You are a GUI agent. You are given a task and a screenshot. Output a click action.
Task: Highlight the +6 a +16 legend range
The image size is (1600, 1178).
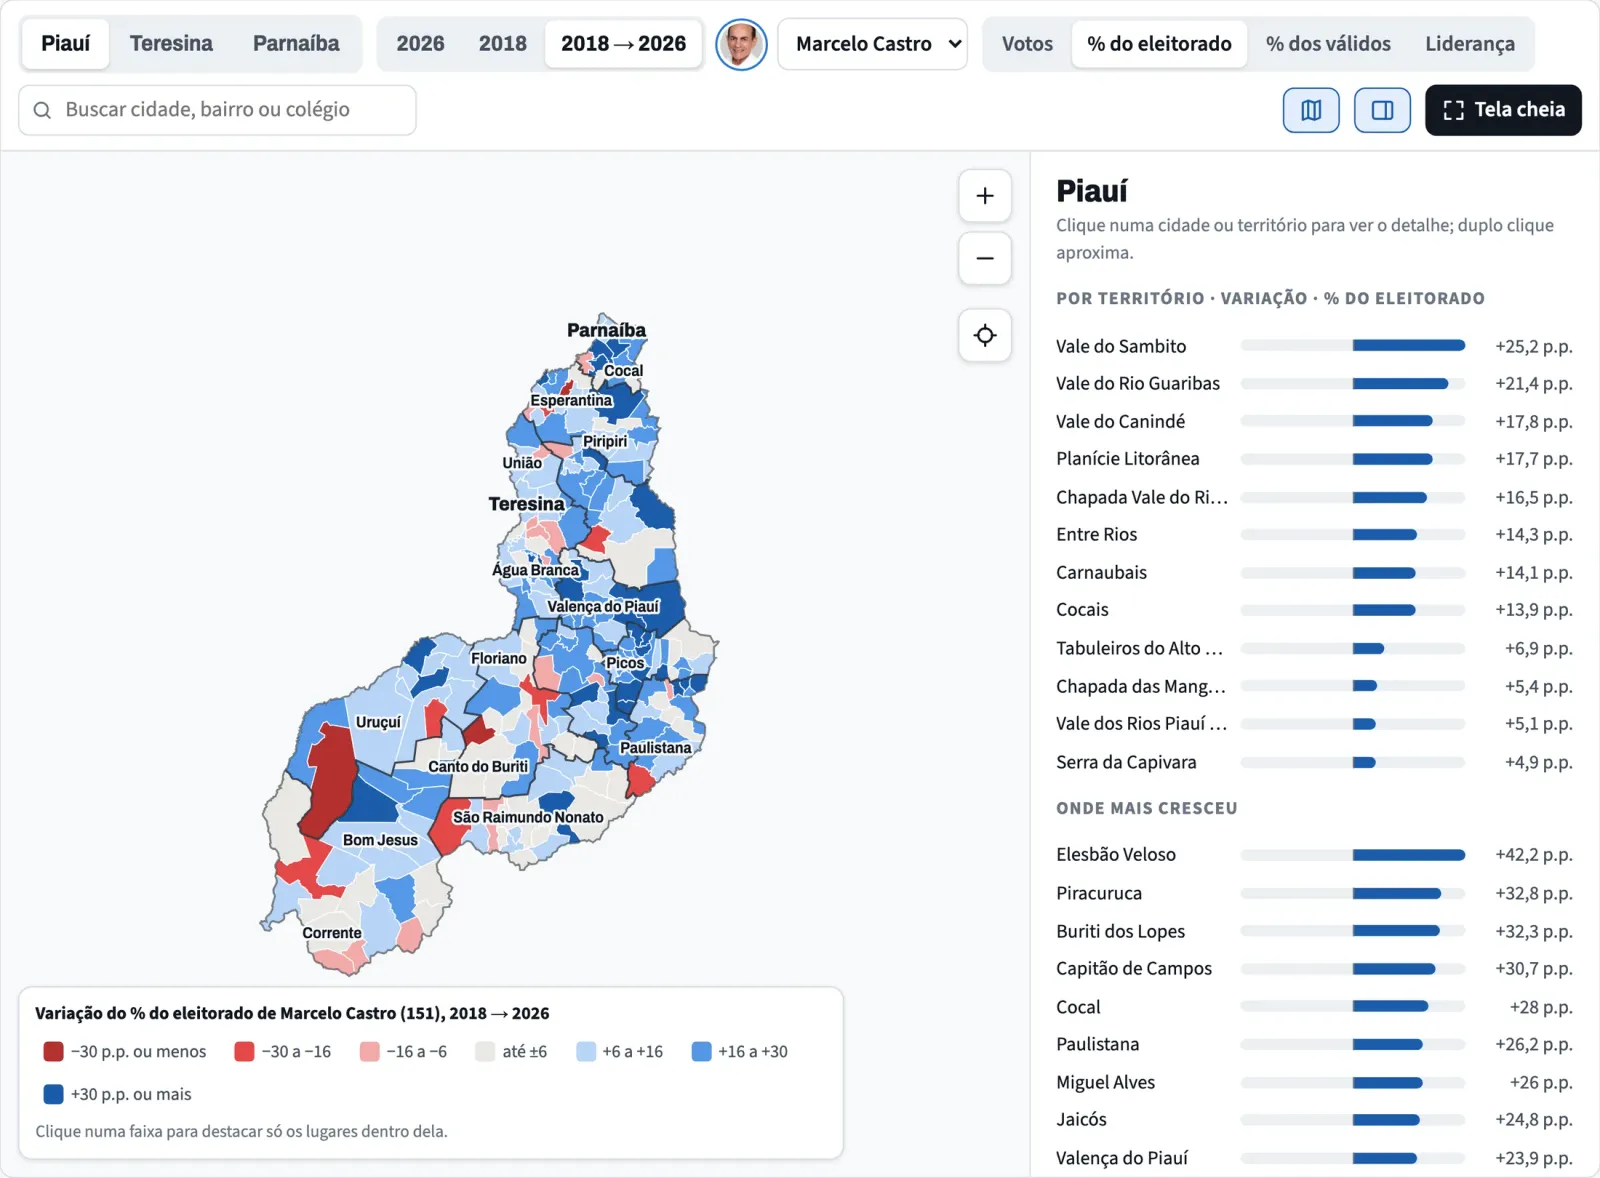(x=620, y=1052)
